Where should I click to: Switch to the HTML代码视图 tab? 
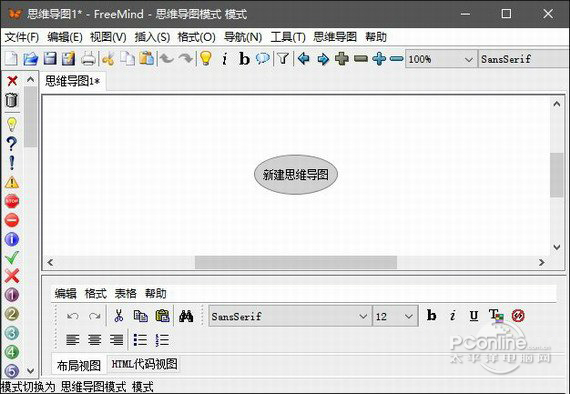144,364
